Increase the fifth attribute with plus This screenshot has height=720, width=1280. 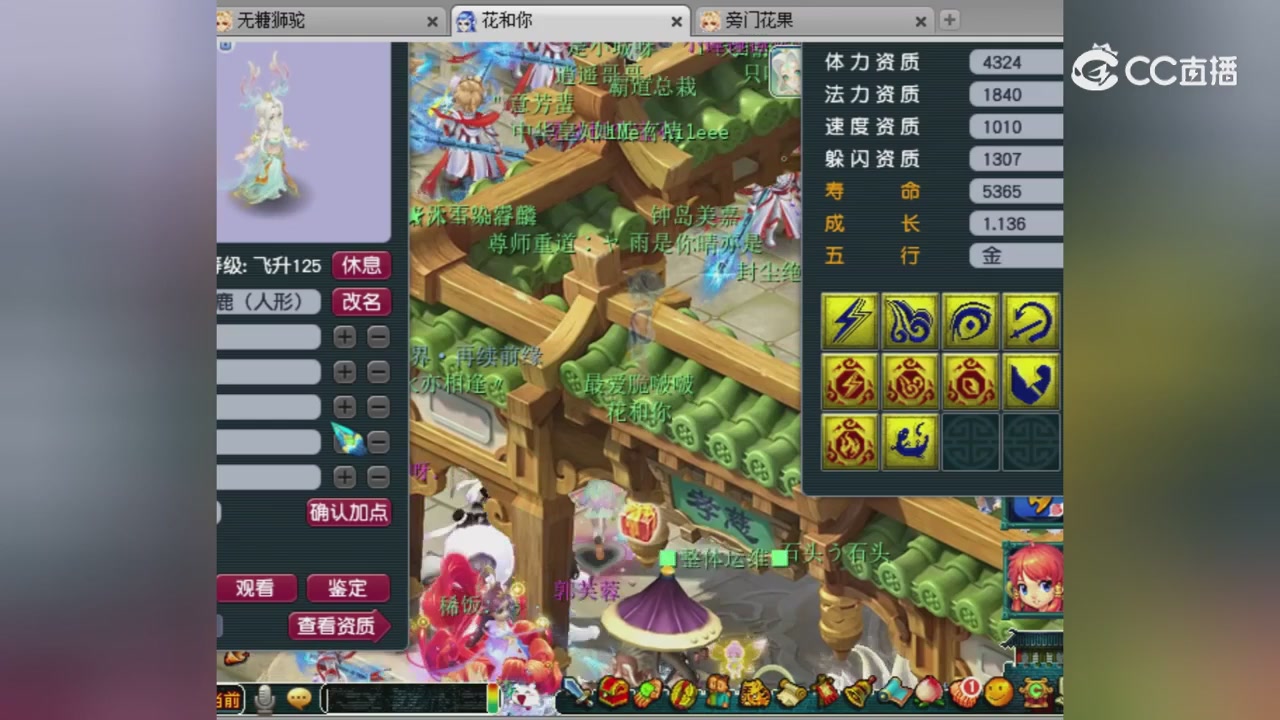coord(344,477)
